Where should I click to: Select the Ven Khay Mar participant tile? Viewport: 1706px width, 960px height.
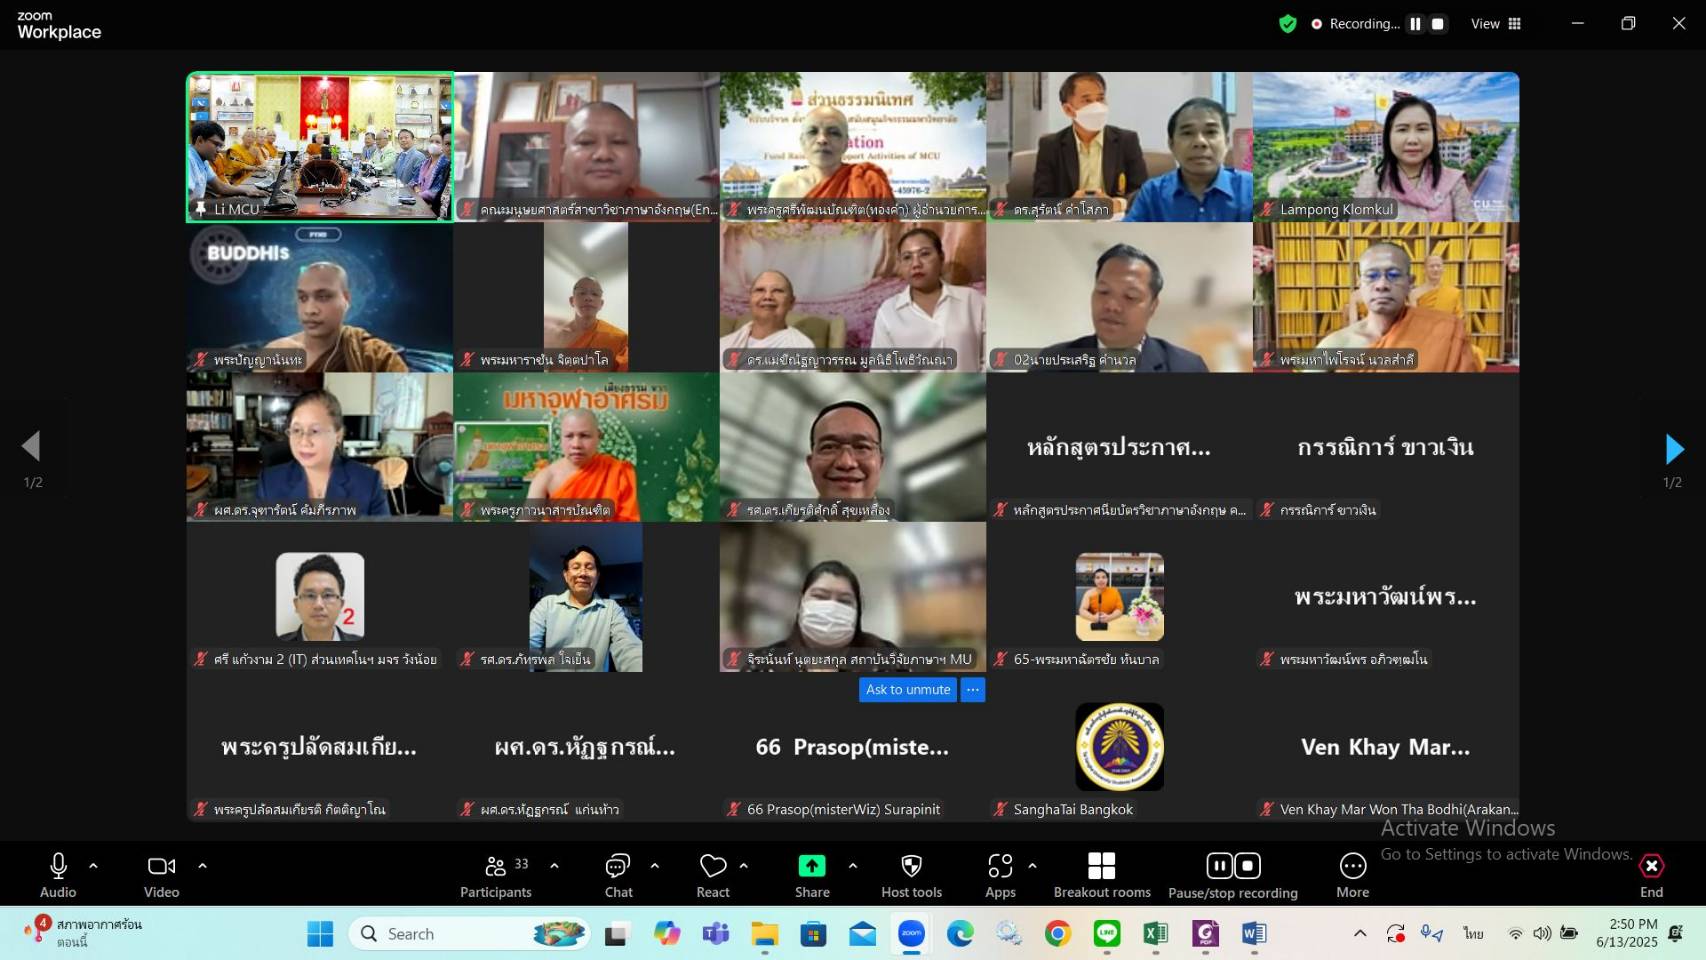(1386, 747)
